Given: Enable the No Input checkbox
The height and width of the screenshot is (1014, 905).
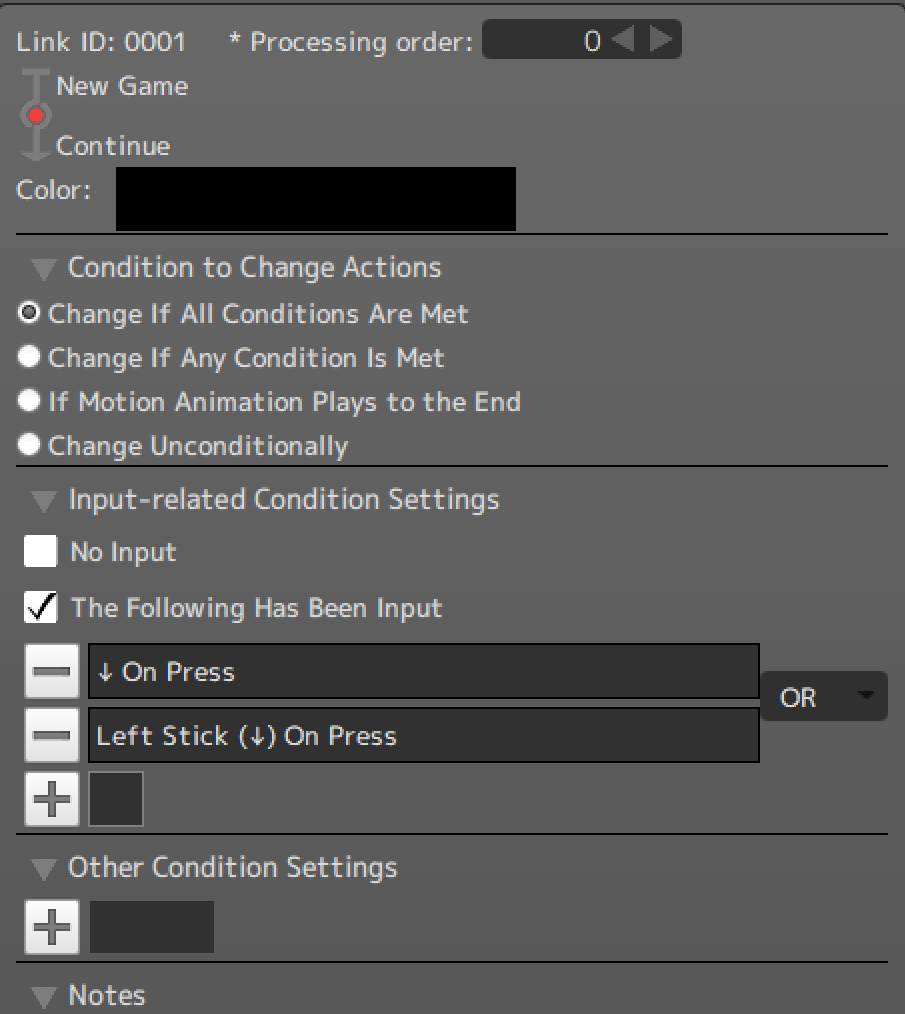Looking at the screenshot, I should (41, 552).
